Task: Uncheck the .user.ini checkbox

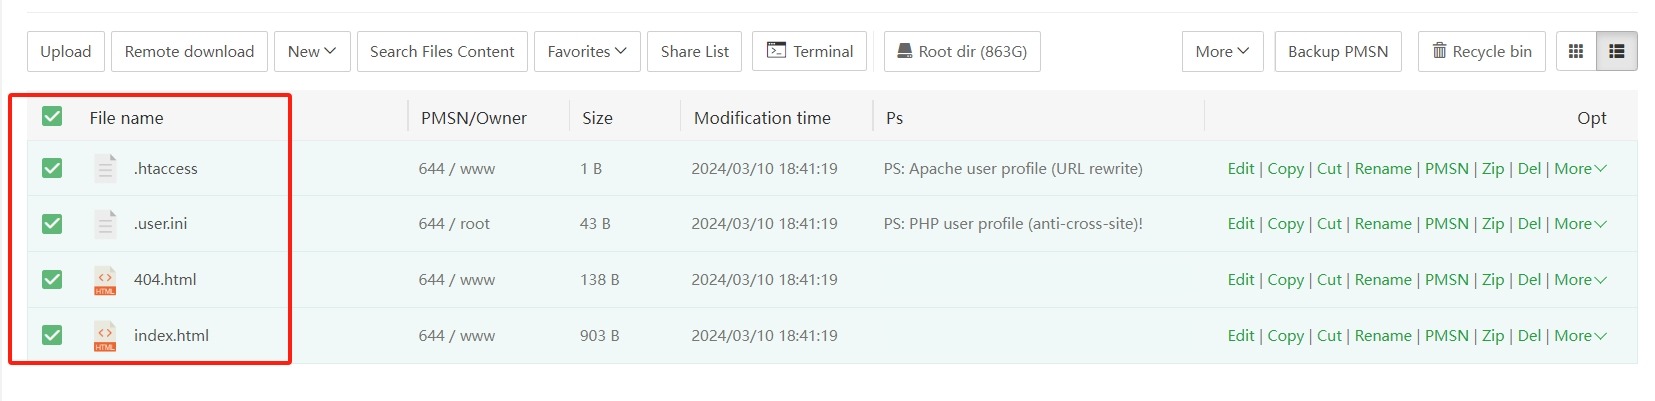Action: coord(52,224)
